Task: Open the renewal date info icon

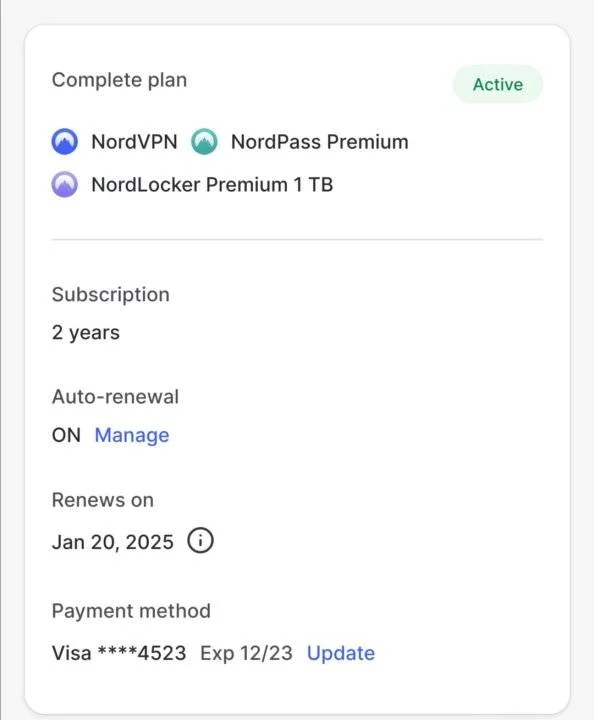Action: [x=200, y=540]
